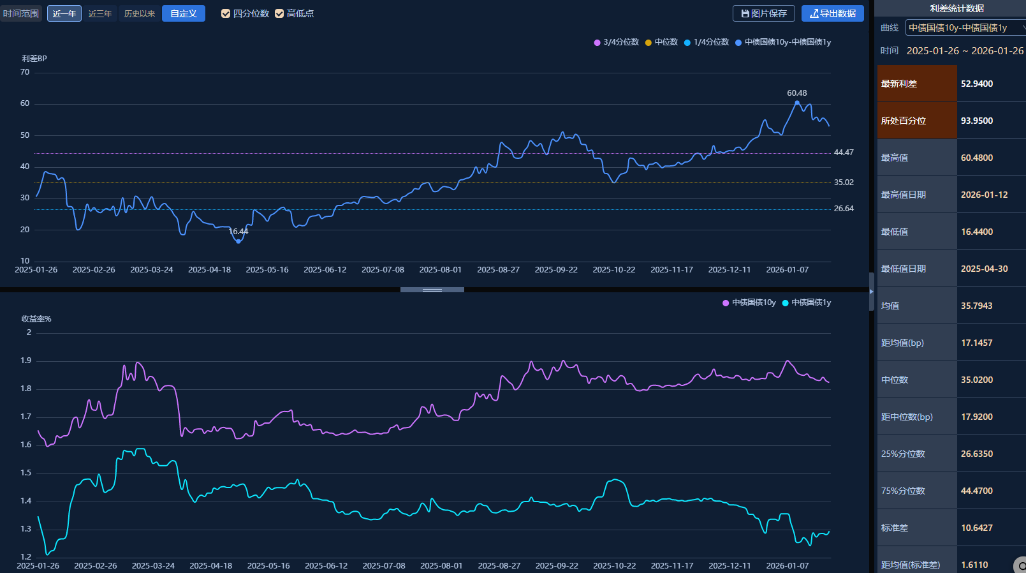The height and width of the screenshot is (573, 1026).
Task: Click the 图片保存 save image icon button
Action: pyautogui.click(x=764, y=14)
